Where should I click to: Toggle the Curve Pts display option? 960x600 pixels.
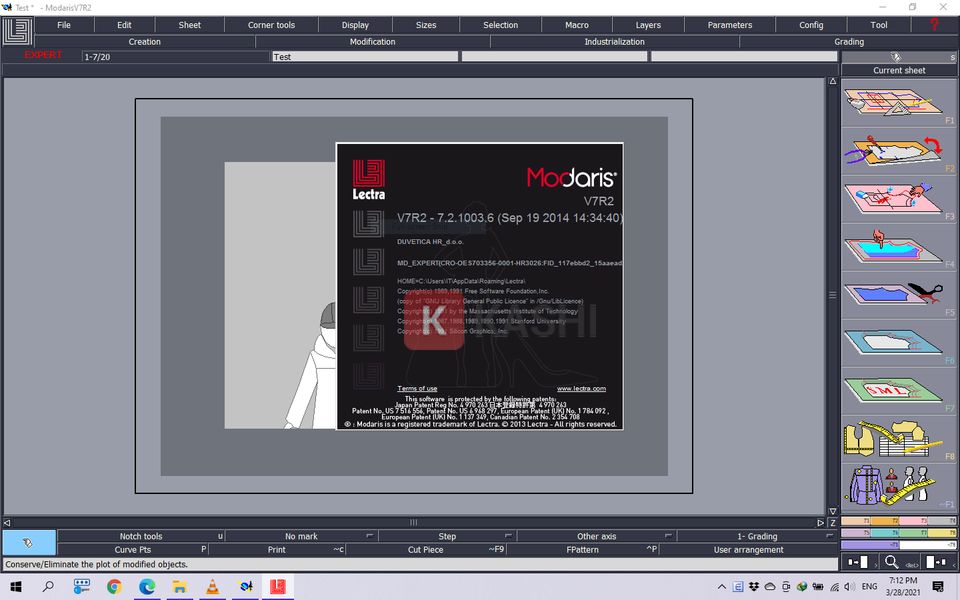click(x=132, y=550)
